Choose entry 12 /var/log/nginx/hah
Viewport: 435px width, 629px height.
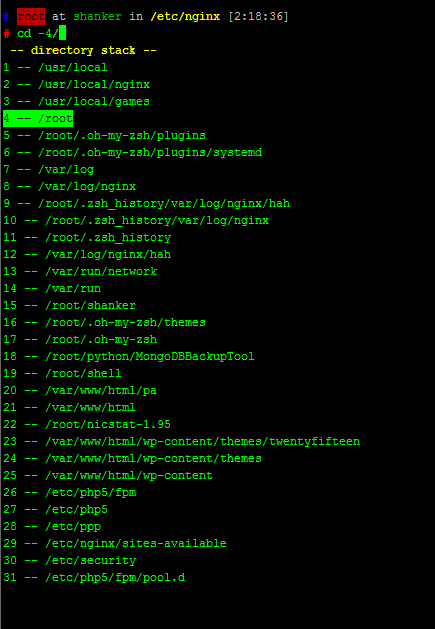(x=87, y=254)
